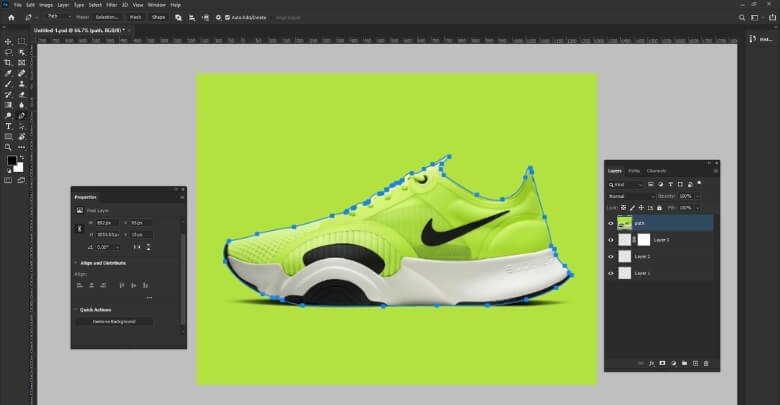
Task: Select the Dodge tool
Action: click(x=8, y=115)
